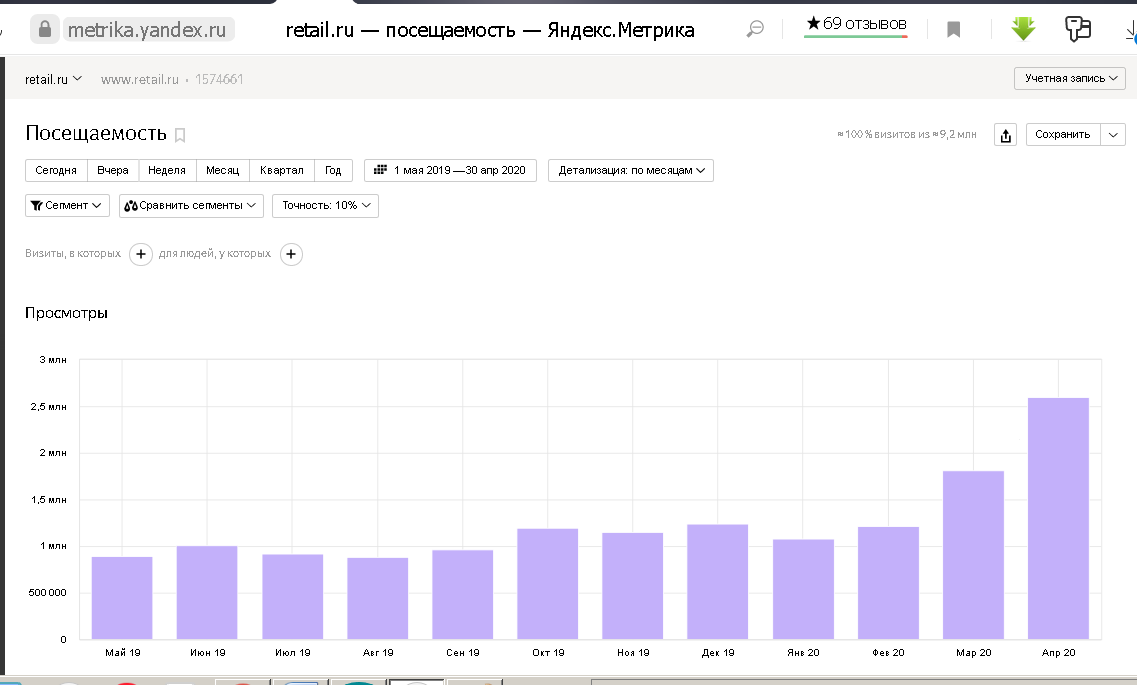The width and height of the screenshot is (1137, 685).
Task: Open the 69 отзывов site rating
Action: point(856,26)
